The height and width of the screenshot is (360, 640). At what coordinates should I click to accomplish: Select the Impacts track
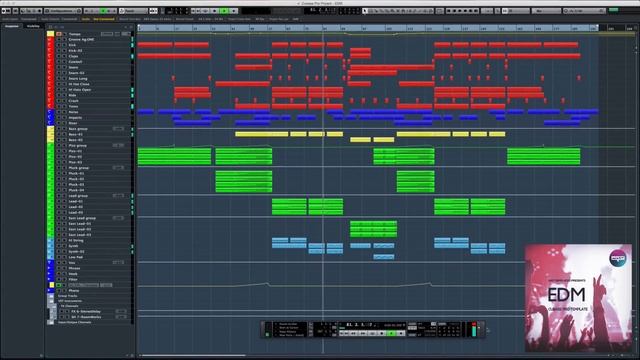[76, 118]
